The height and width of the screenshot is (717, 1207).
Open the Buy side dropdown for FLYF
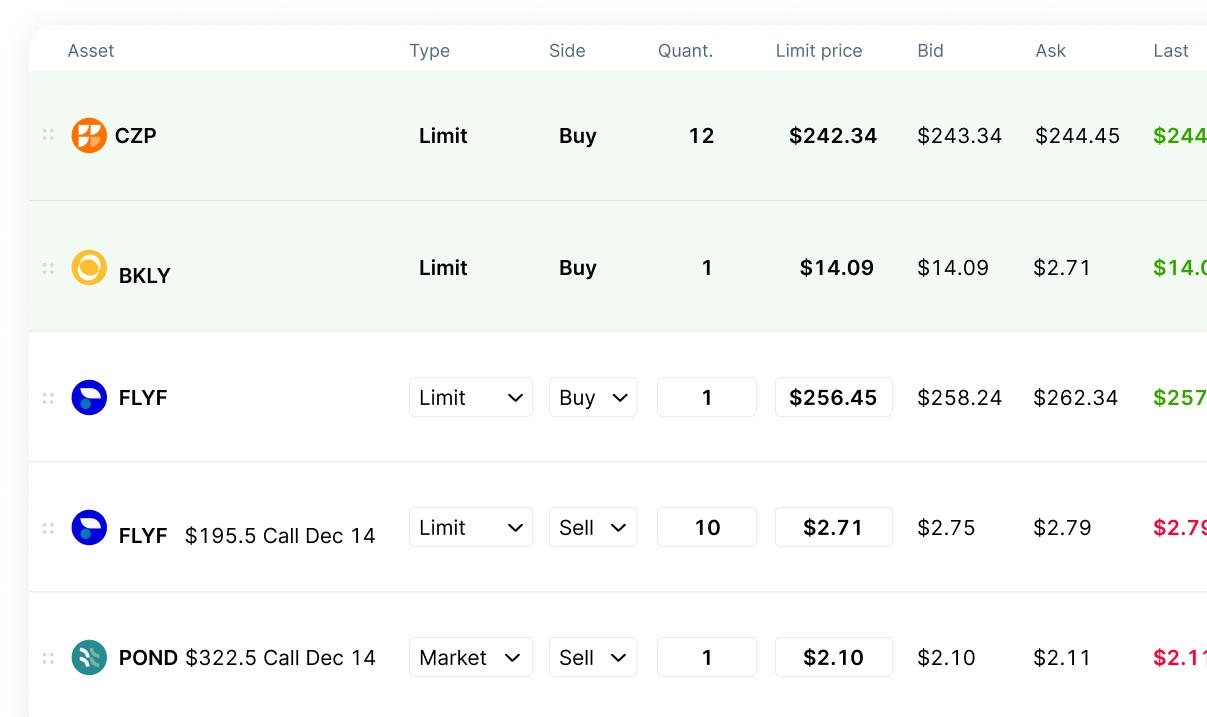click(592, 398)
